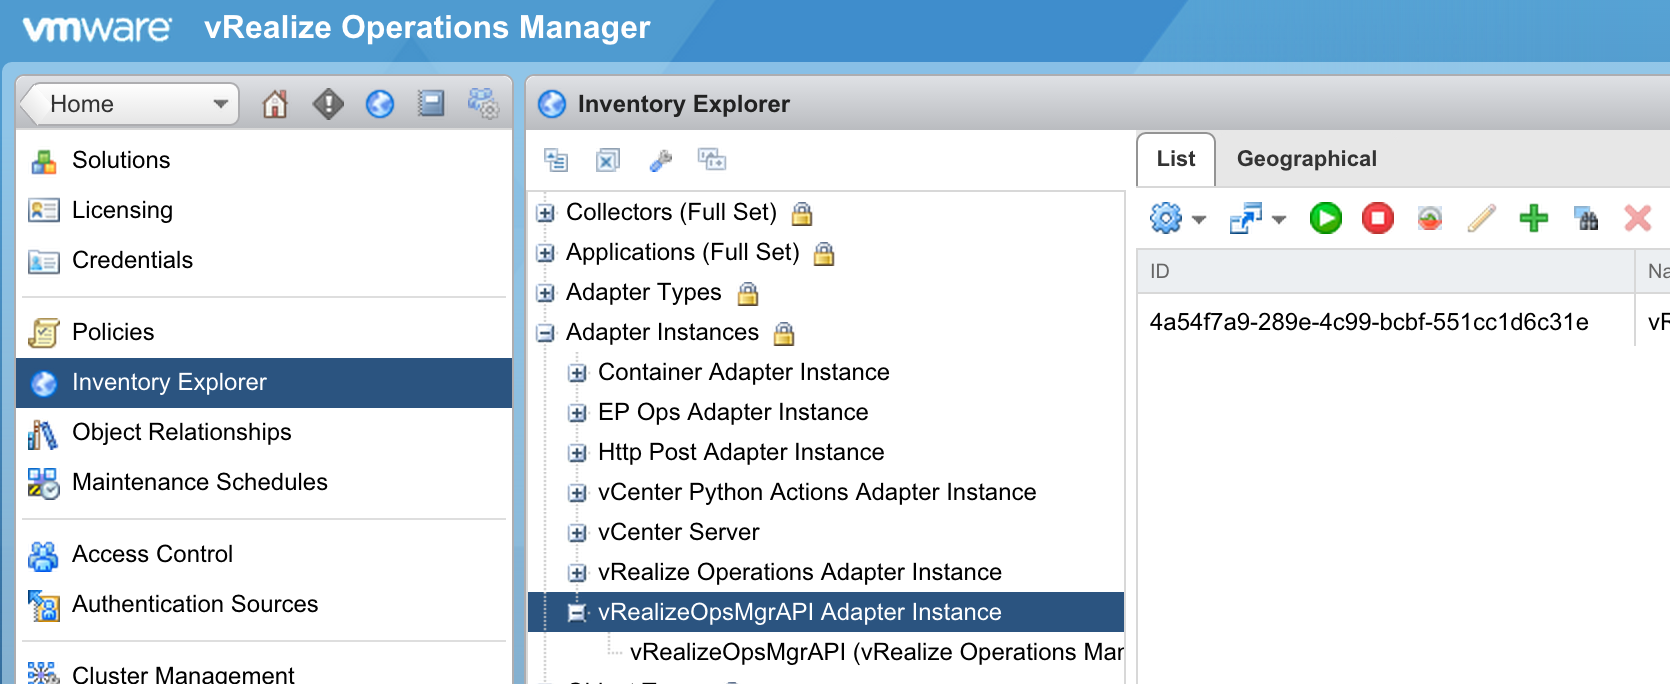
Task: Open Licensing in the left panel
Action: (x=122, y=210)
